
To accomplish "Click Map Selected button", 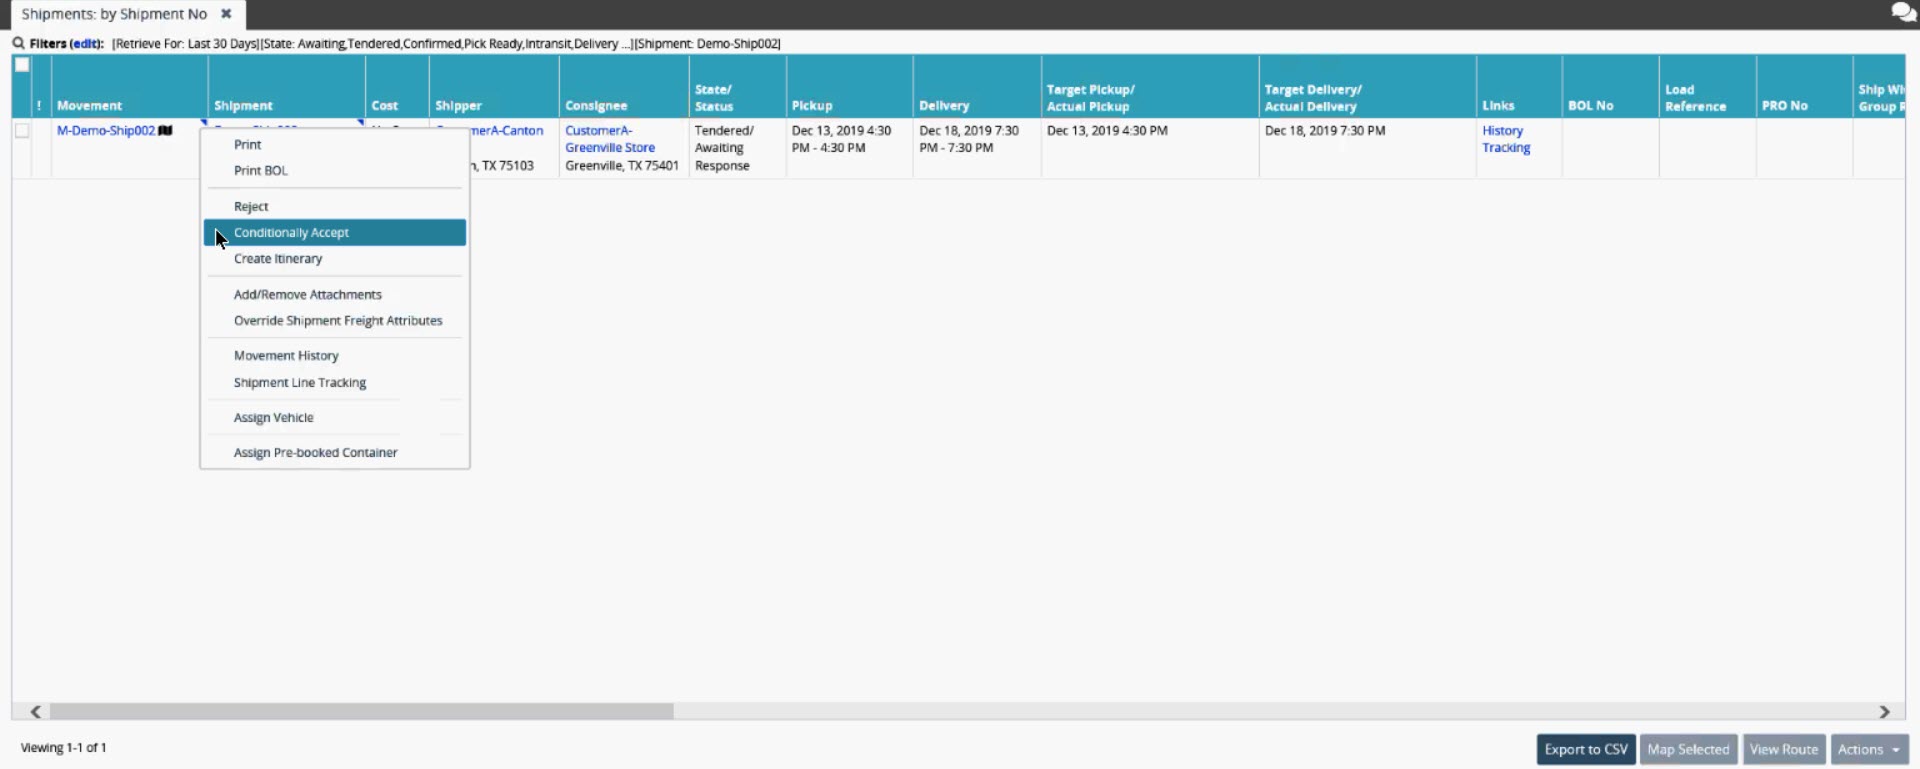I will tap(1688, 749).
